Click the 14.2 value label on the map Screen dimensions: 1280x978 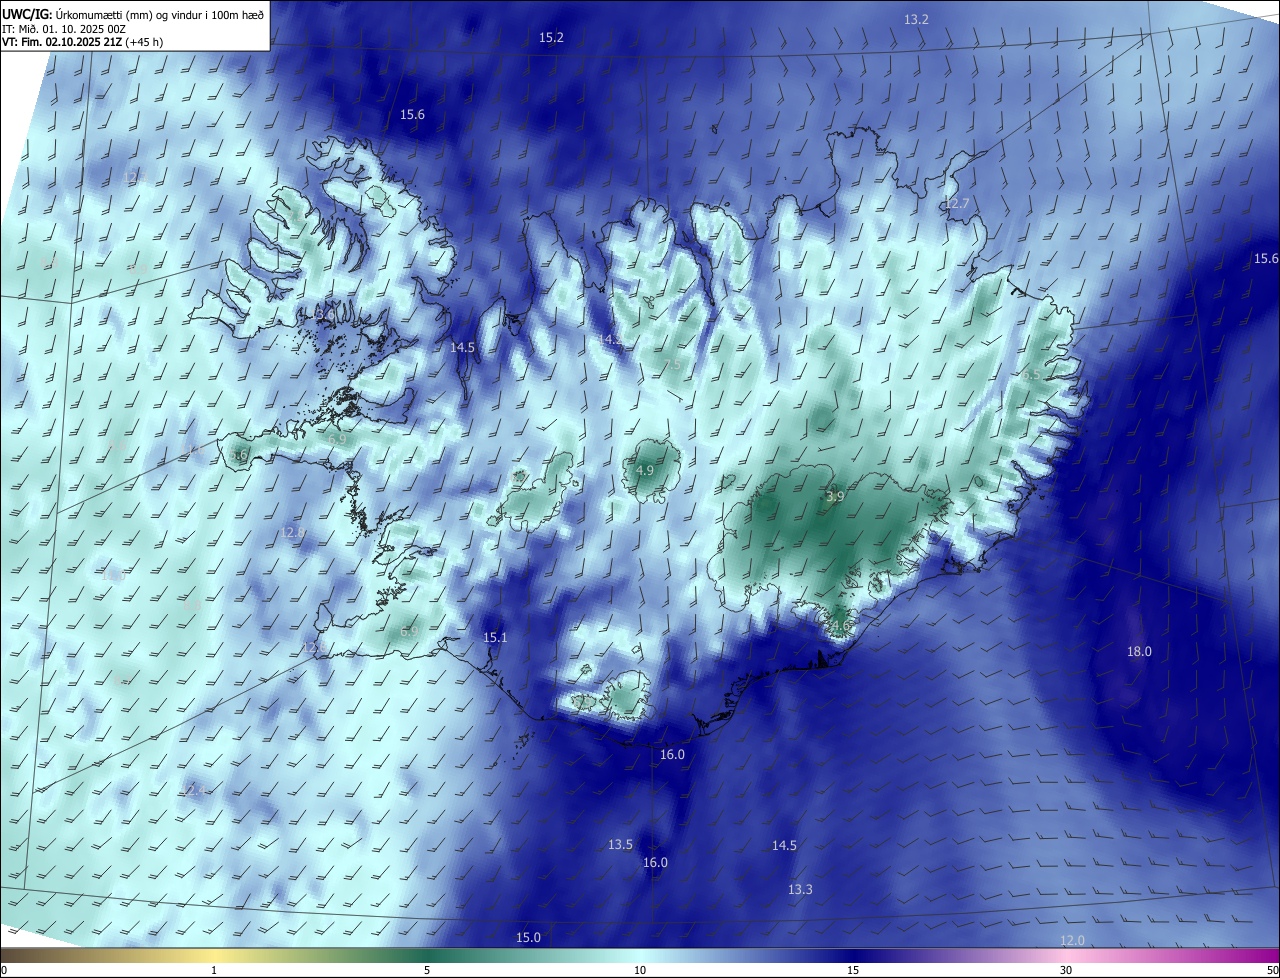(x=611, y=340)
